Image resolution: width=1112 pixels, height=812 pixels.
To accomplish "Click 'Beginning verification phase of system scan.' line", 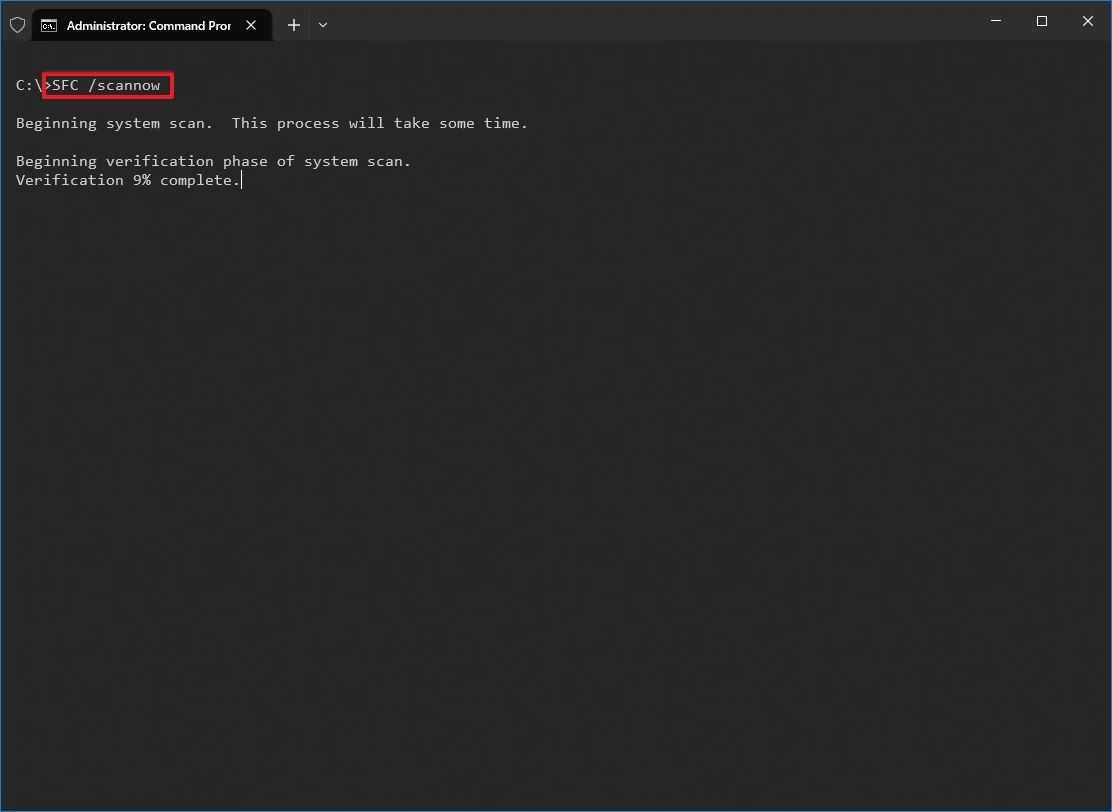I will pyautogui.click(x=213, y=162).
